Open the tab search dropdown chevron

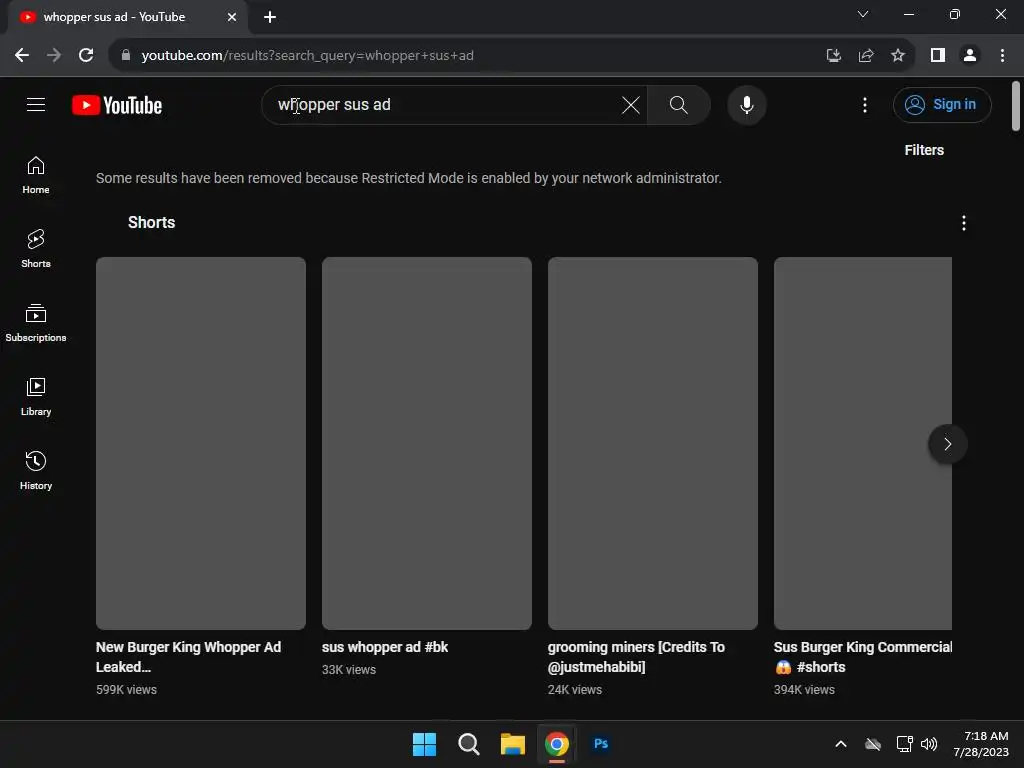tap(863, 14)
